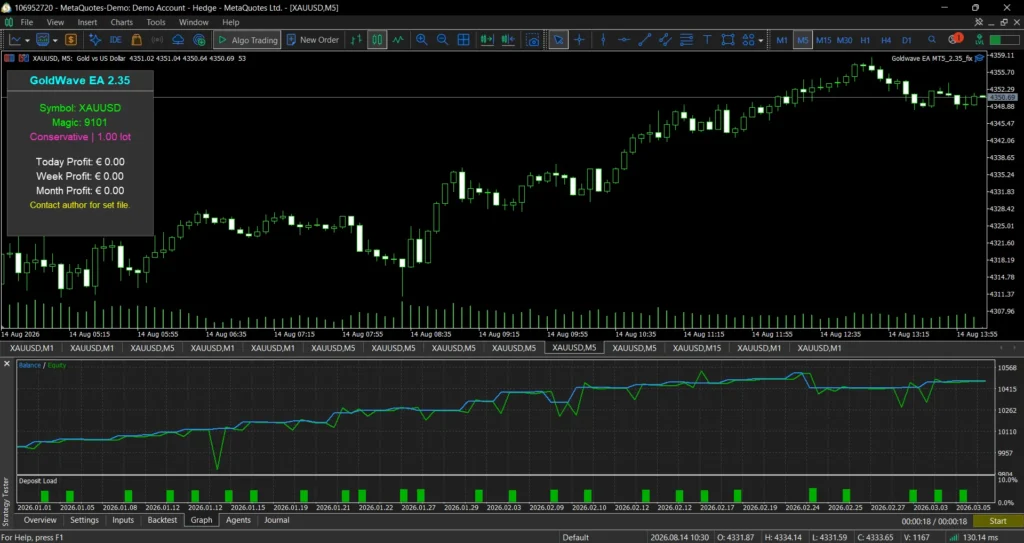Toggle chart auto scroll icon

pyautogui.click(x=487, y=40)
